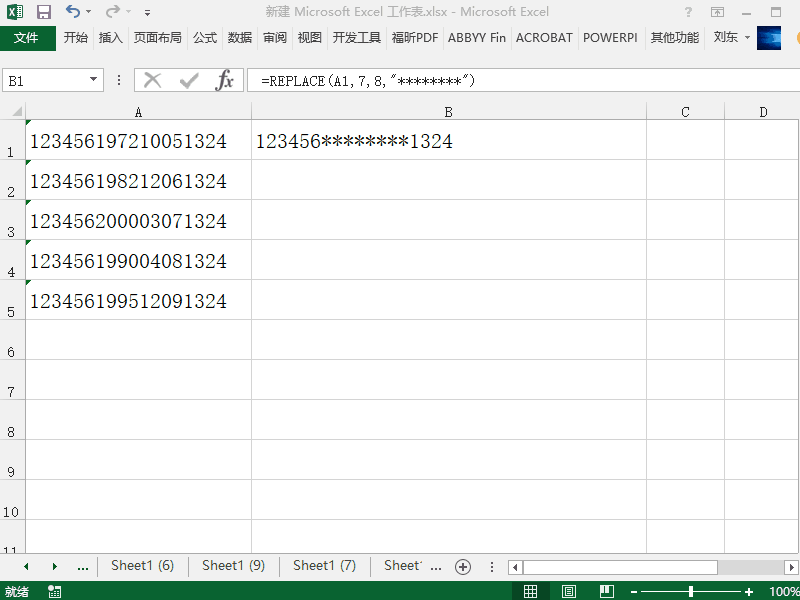Image resolution: width=800 pixels, height=600 pixels.
Task: Save the workbook with floppy disk icon
Action: (x=44, y=12)
